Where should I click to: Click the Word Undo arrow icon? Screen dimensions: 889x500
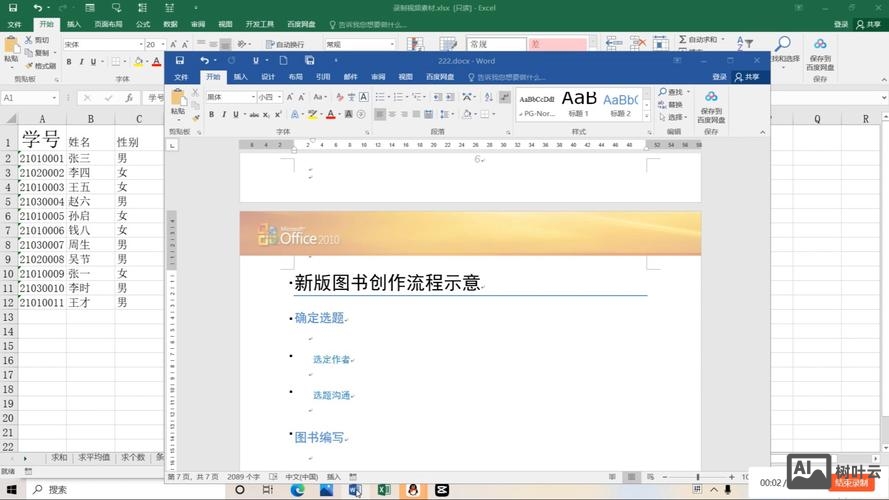(204, 61)
